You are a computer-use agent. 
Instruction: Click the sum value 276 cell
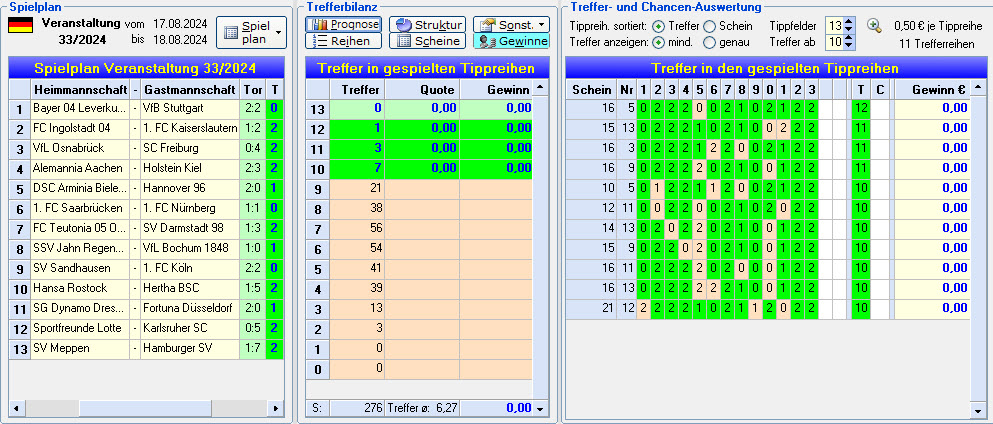pyautogui.click(x=357, y=408)
